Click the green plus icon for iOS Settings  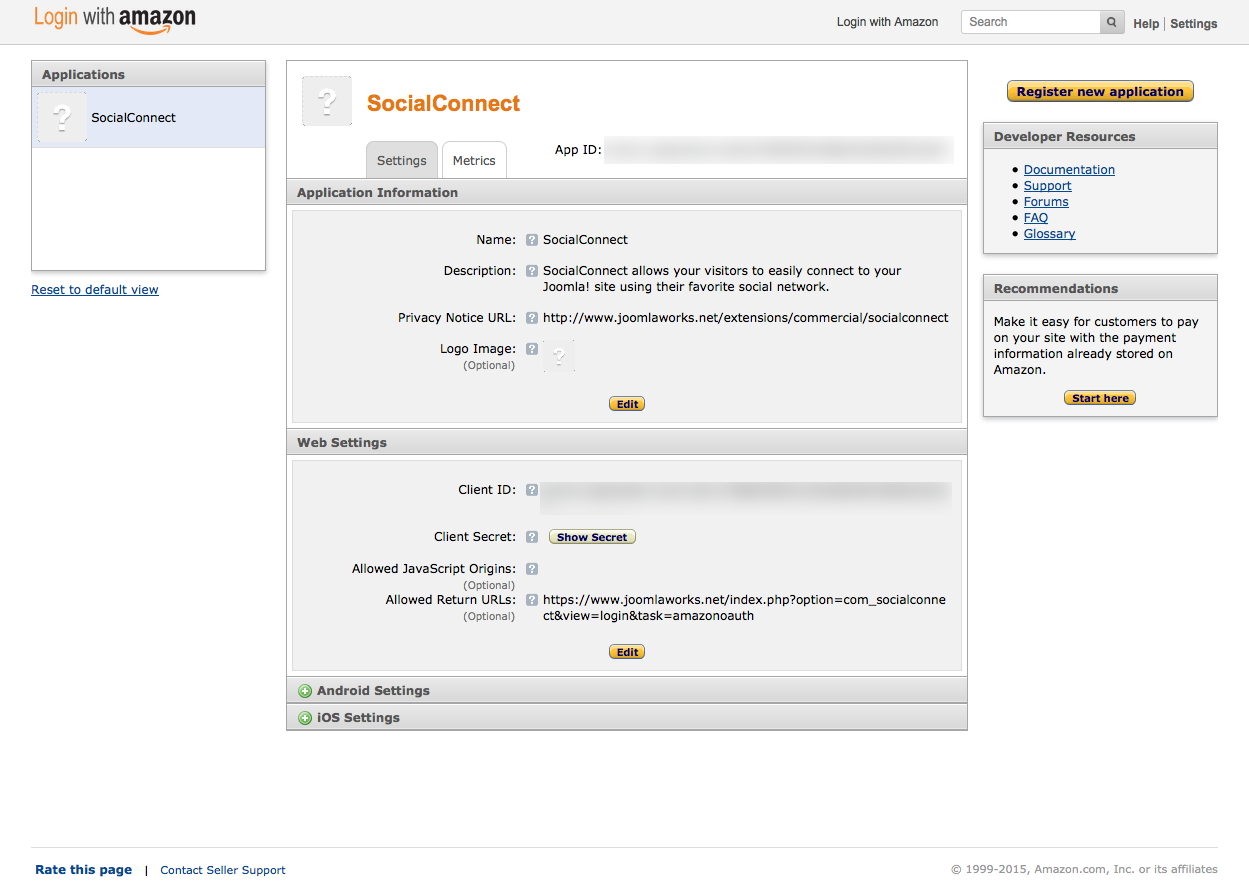point(305,718)
